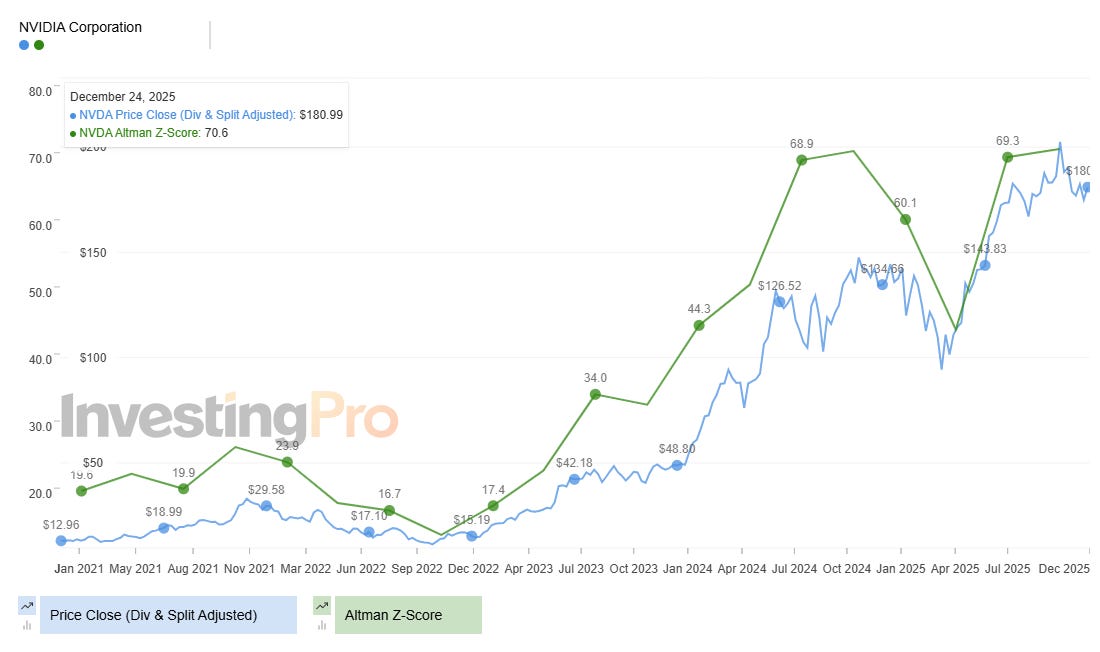Click the 17.4 Z-Score data point
The image size is (1100, 652).
(x=492, y=505)
